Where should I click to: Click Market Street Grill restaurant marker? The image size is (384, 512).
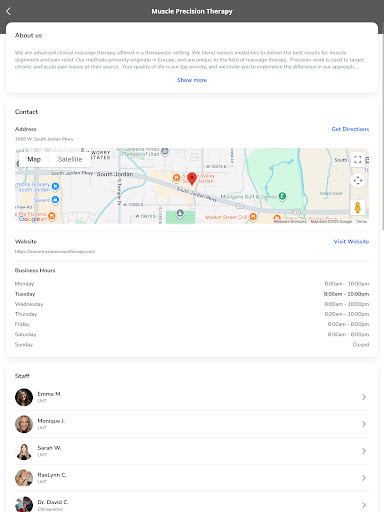click(253, 217)
